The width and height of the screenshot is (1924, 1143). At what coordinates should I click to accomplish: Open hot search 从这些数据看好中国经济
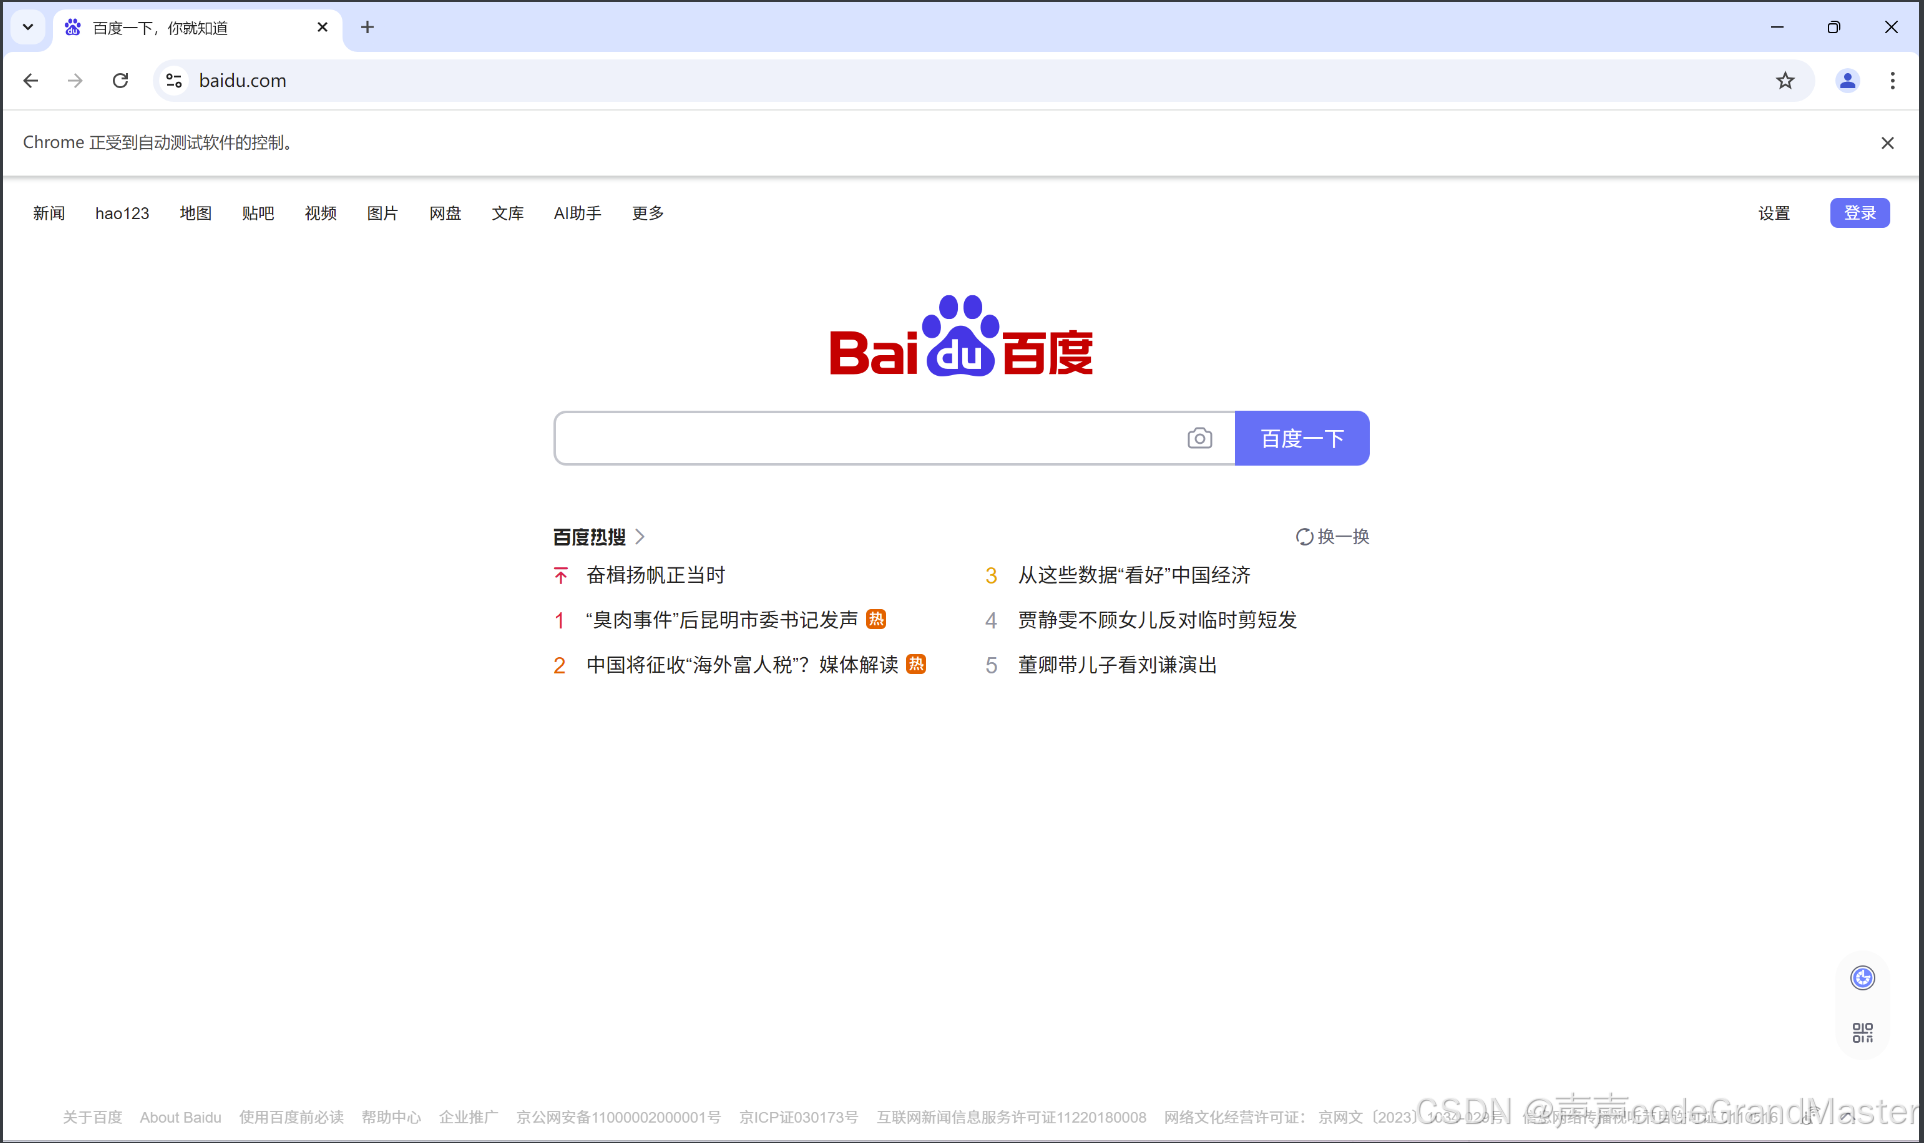(1134, 575)
